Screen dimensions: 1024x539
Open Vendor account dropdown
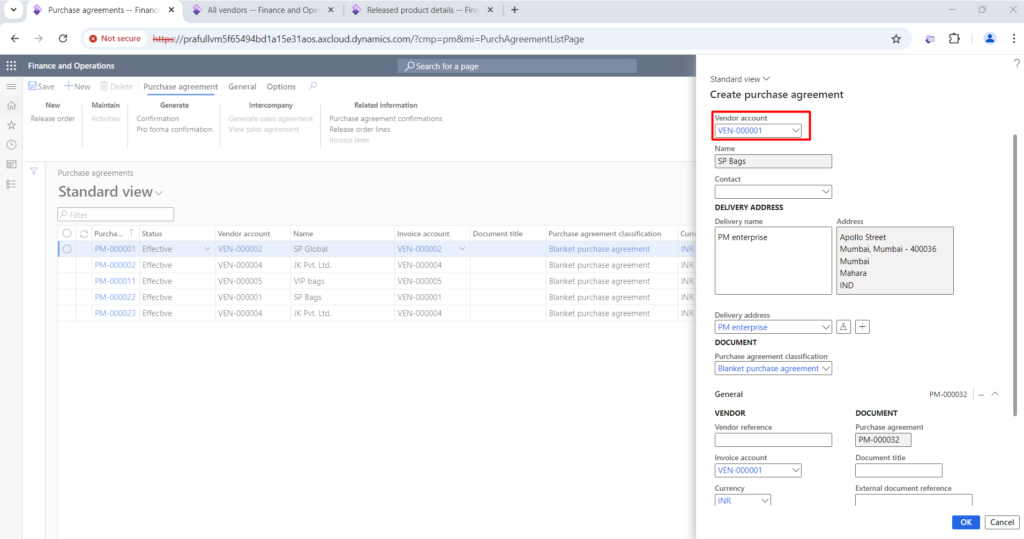pos(795,131)
